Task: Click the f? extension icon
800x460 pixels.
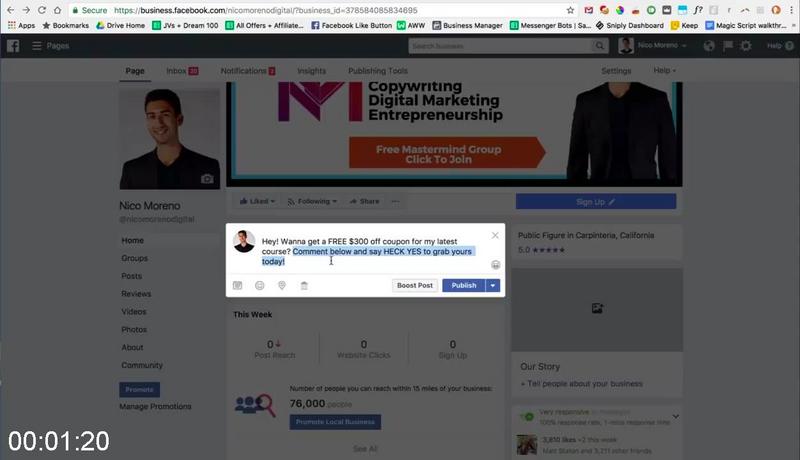Action: click(698, 10)
